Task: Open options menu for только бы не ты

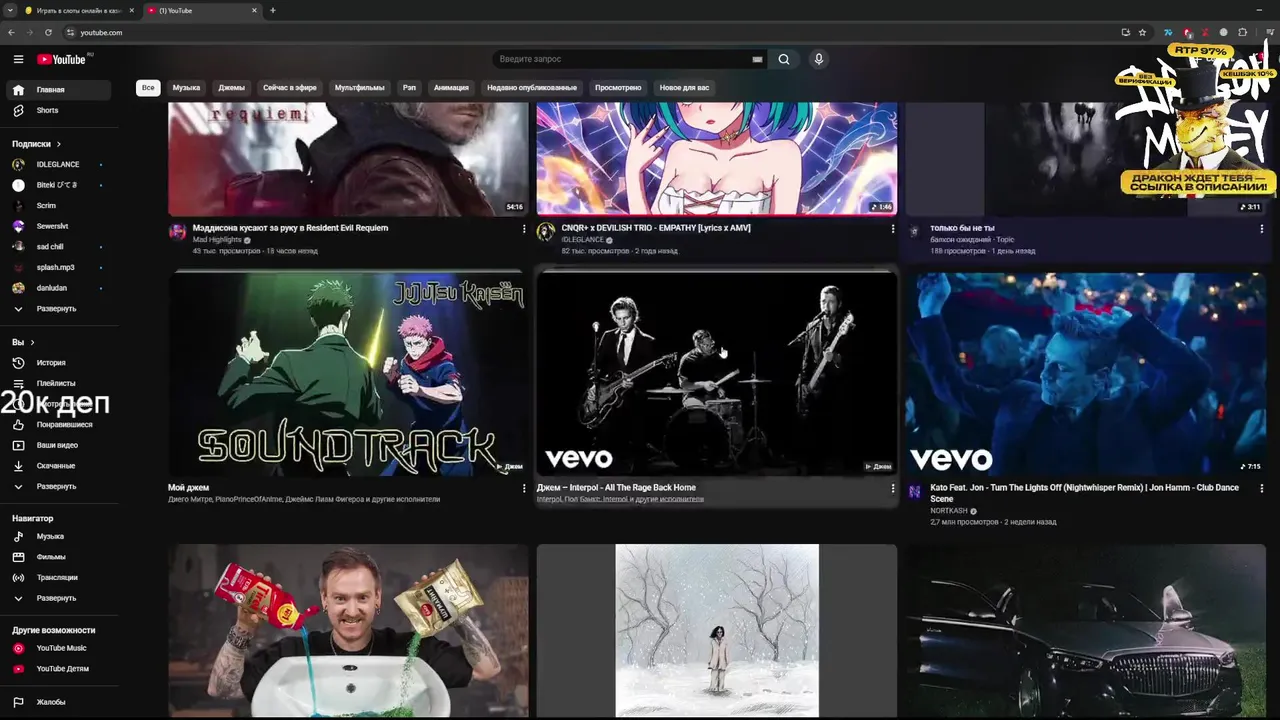Action: point(1262,228)
